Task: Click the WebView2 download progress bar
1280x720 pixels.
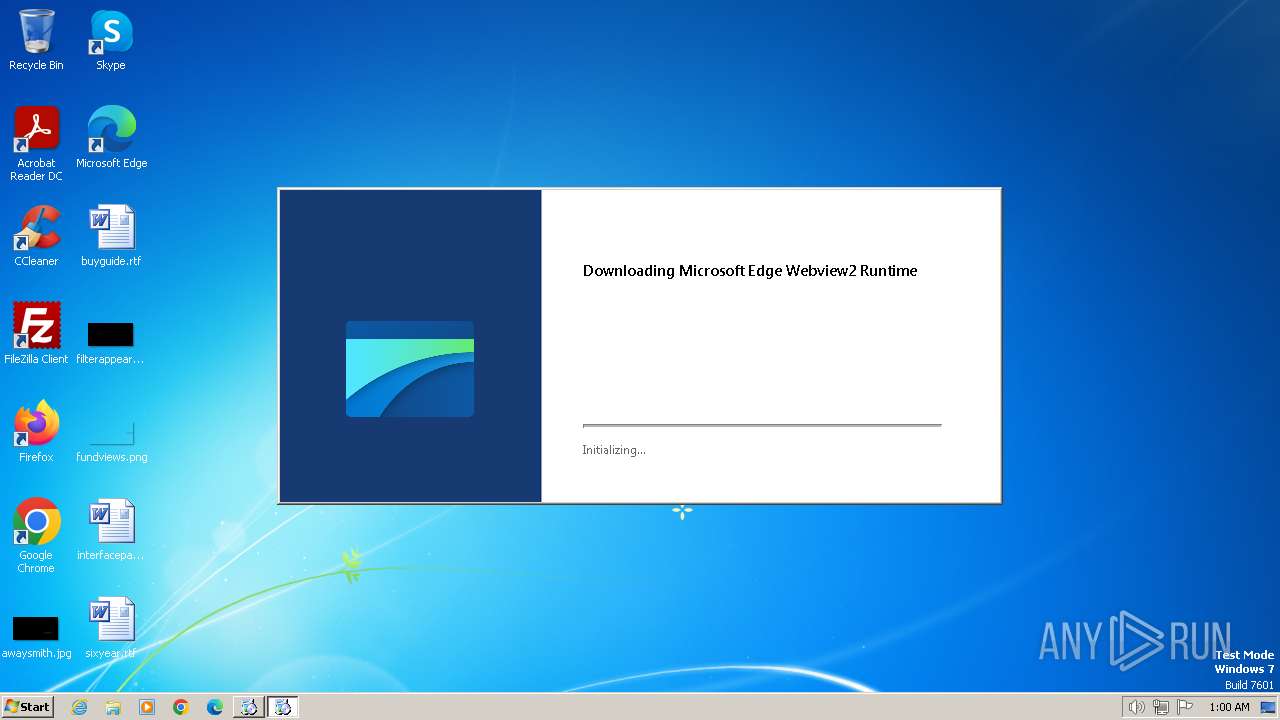Action: click(x=762, y=425)
